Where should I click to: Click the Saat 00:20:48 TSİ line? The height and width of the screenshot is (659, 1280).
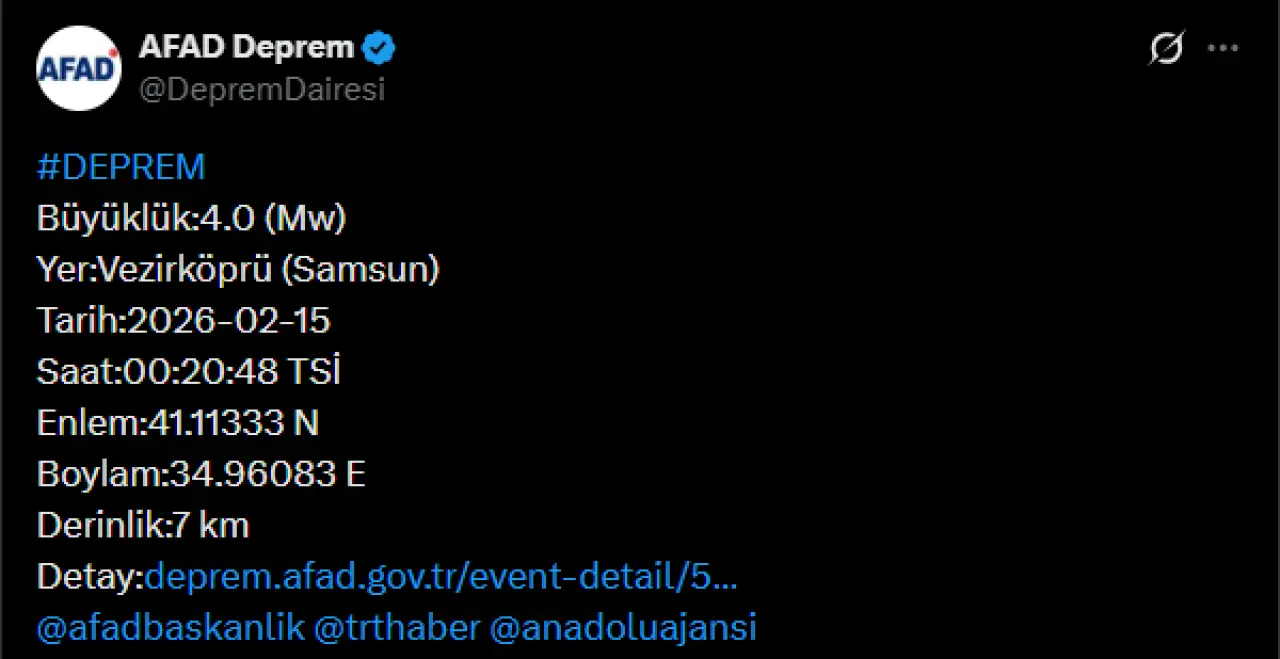coord(189,372)
